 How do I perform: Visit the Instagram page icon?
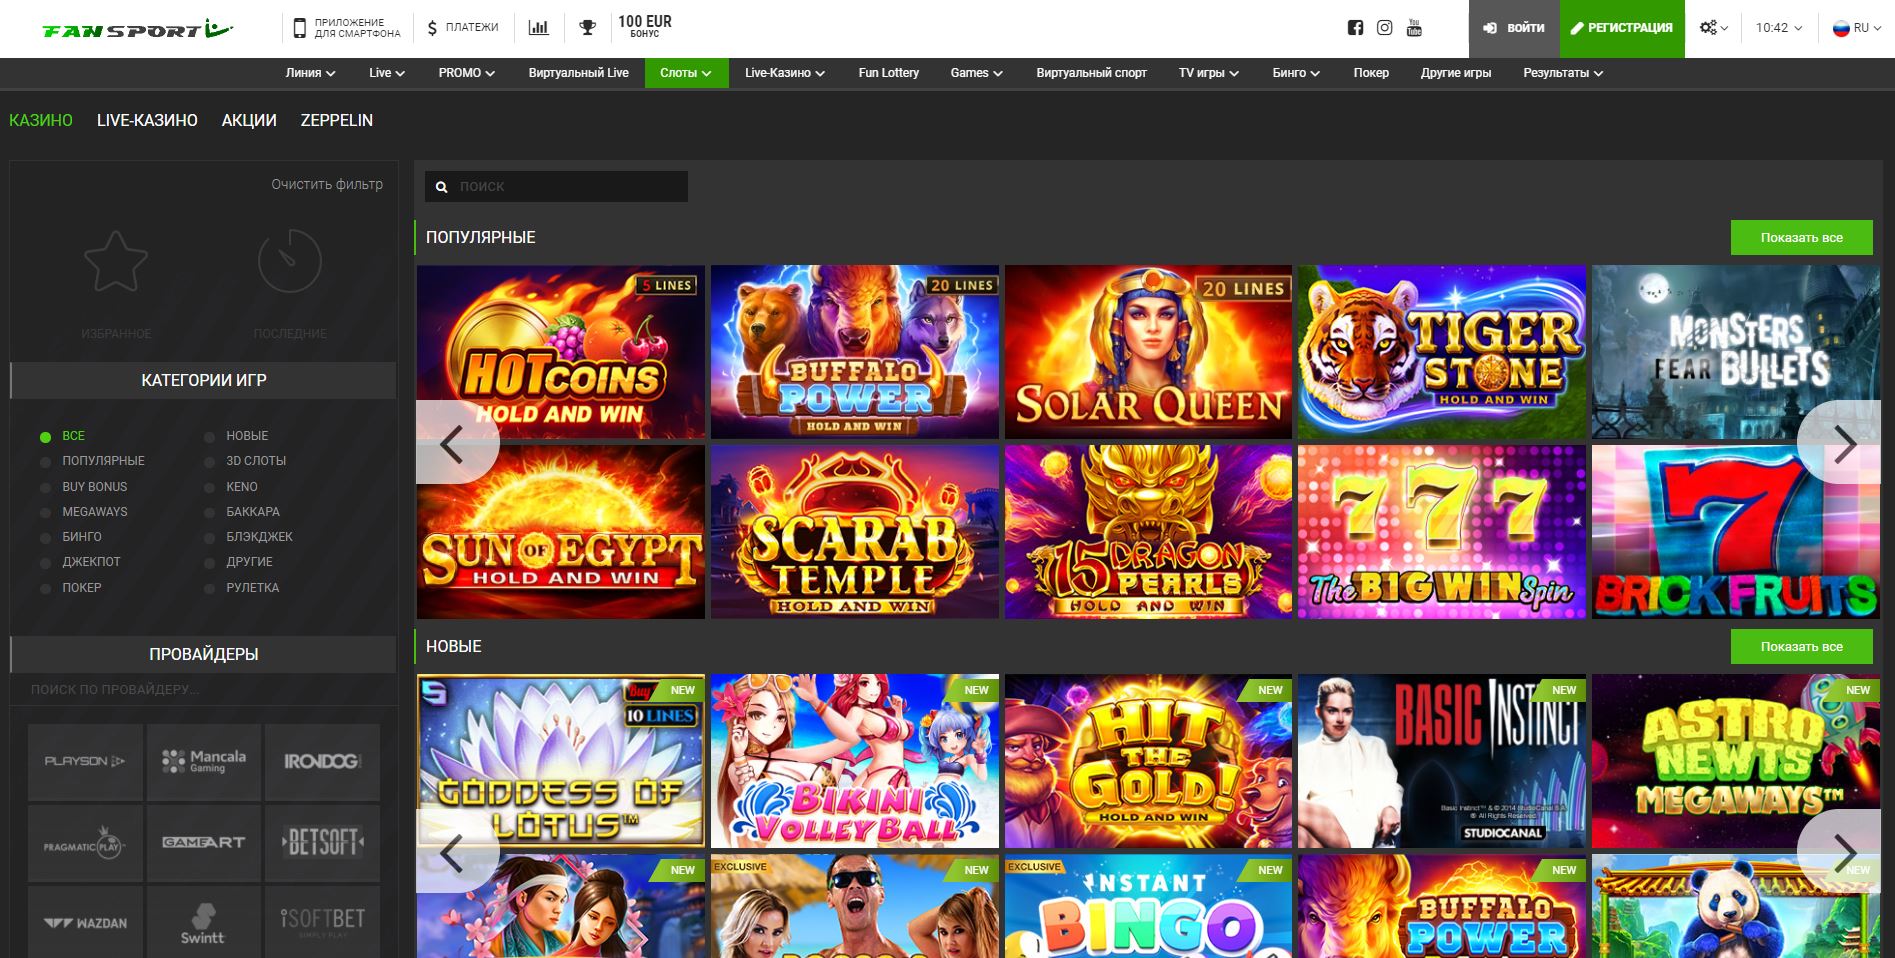point(1384,28)
